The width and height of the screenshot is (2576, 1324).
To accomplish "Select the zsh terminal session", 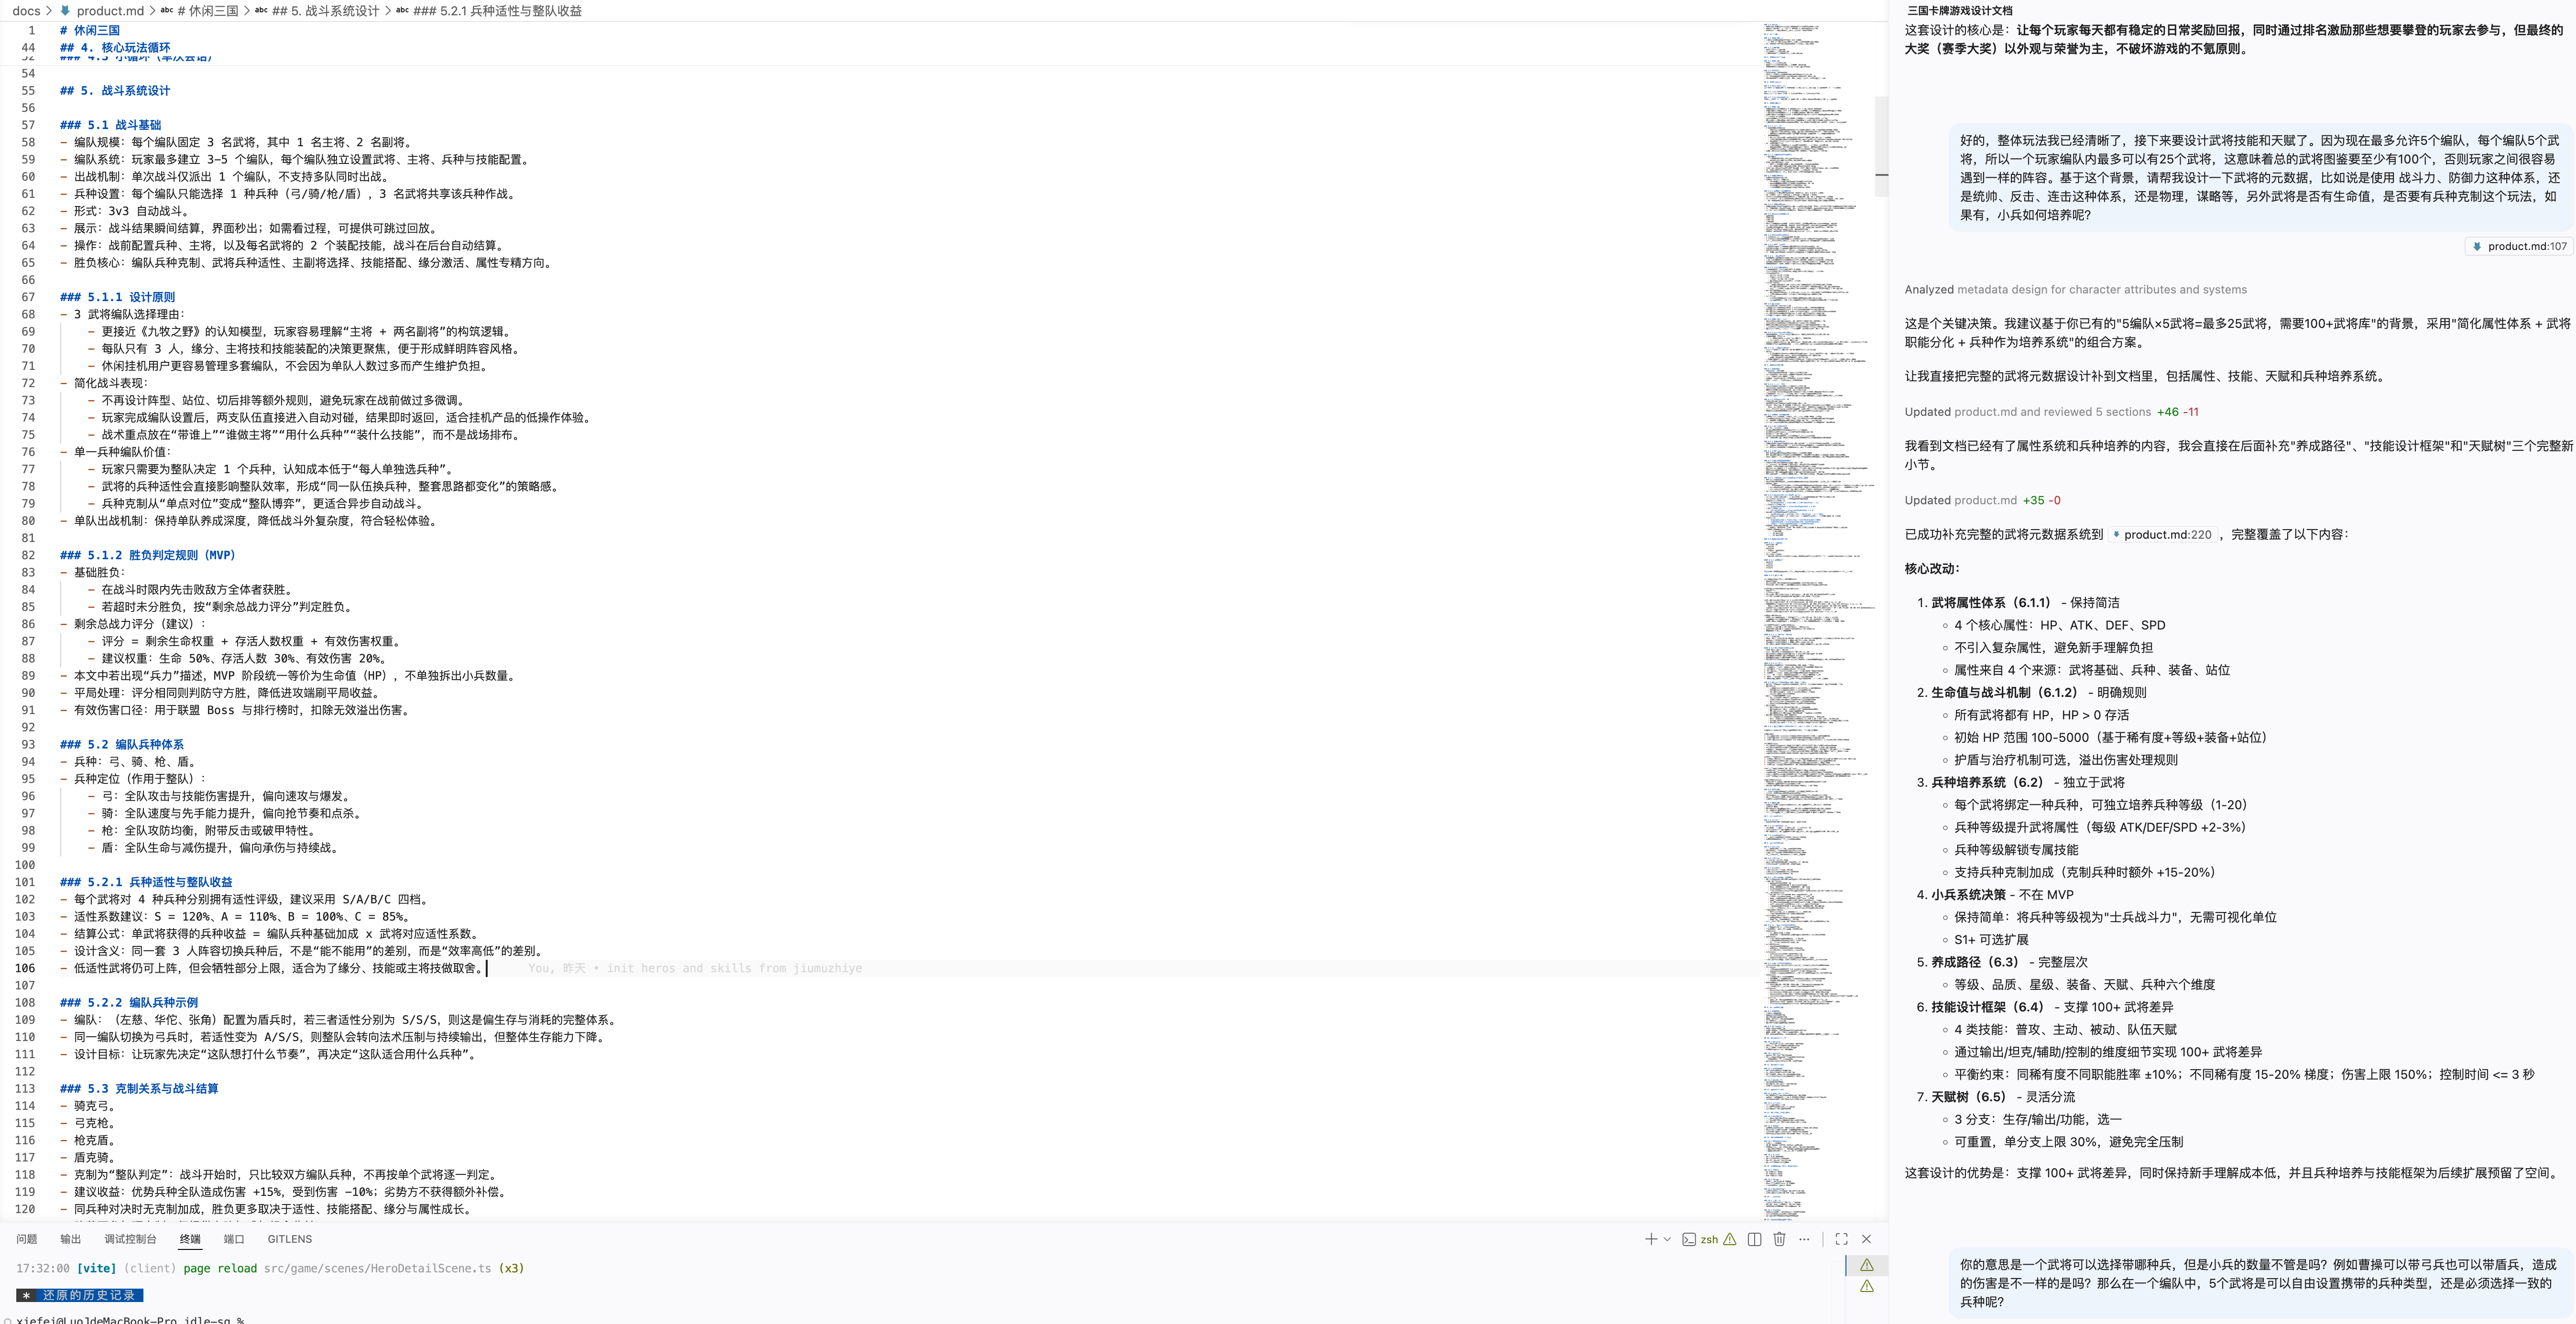I will [1700, 1239].
